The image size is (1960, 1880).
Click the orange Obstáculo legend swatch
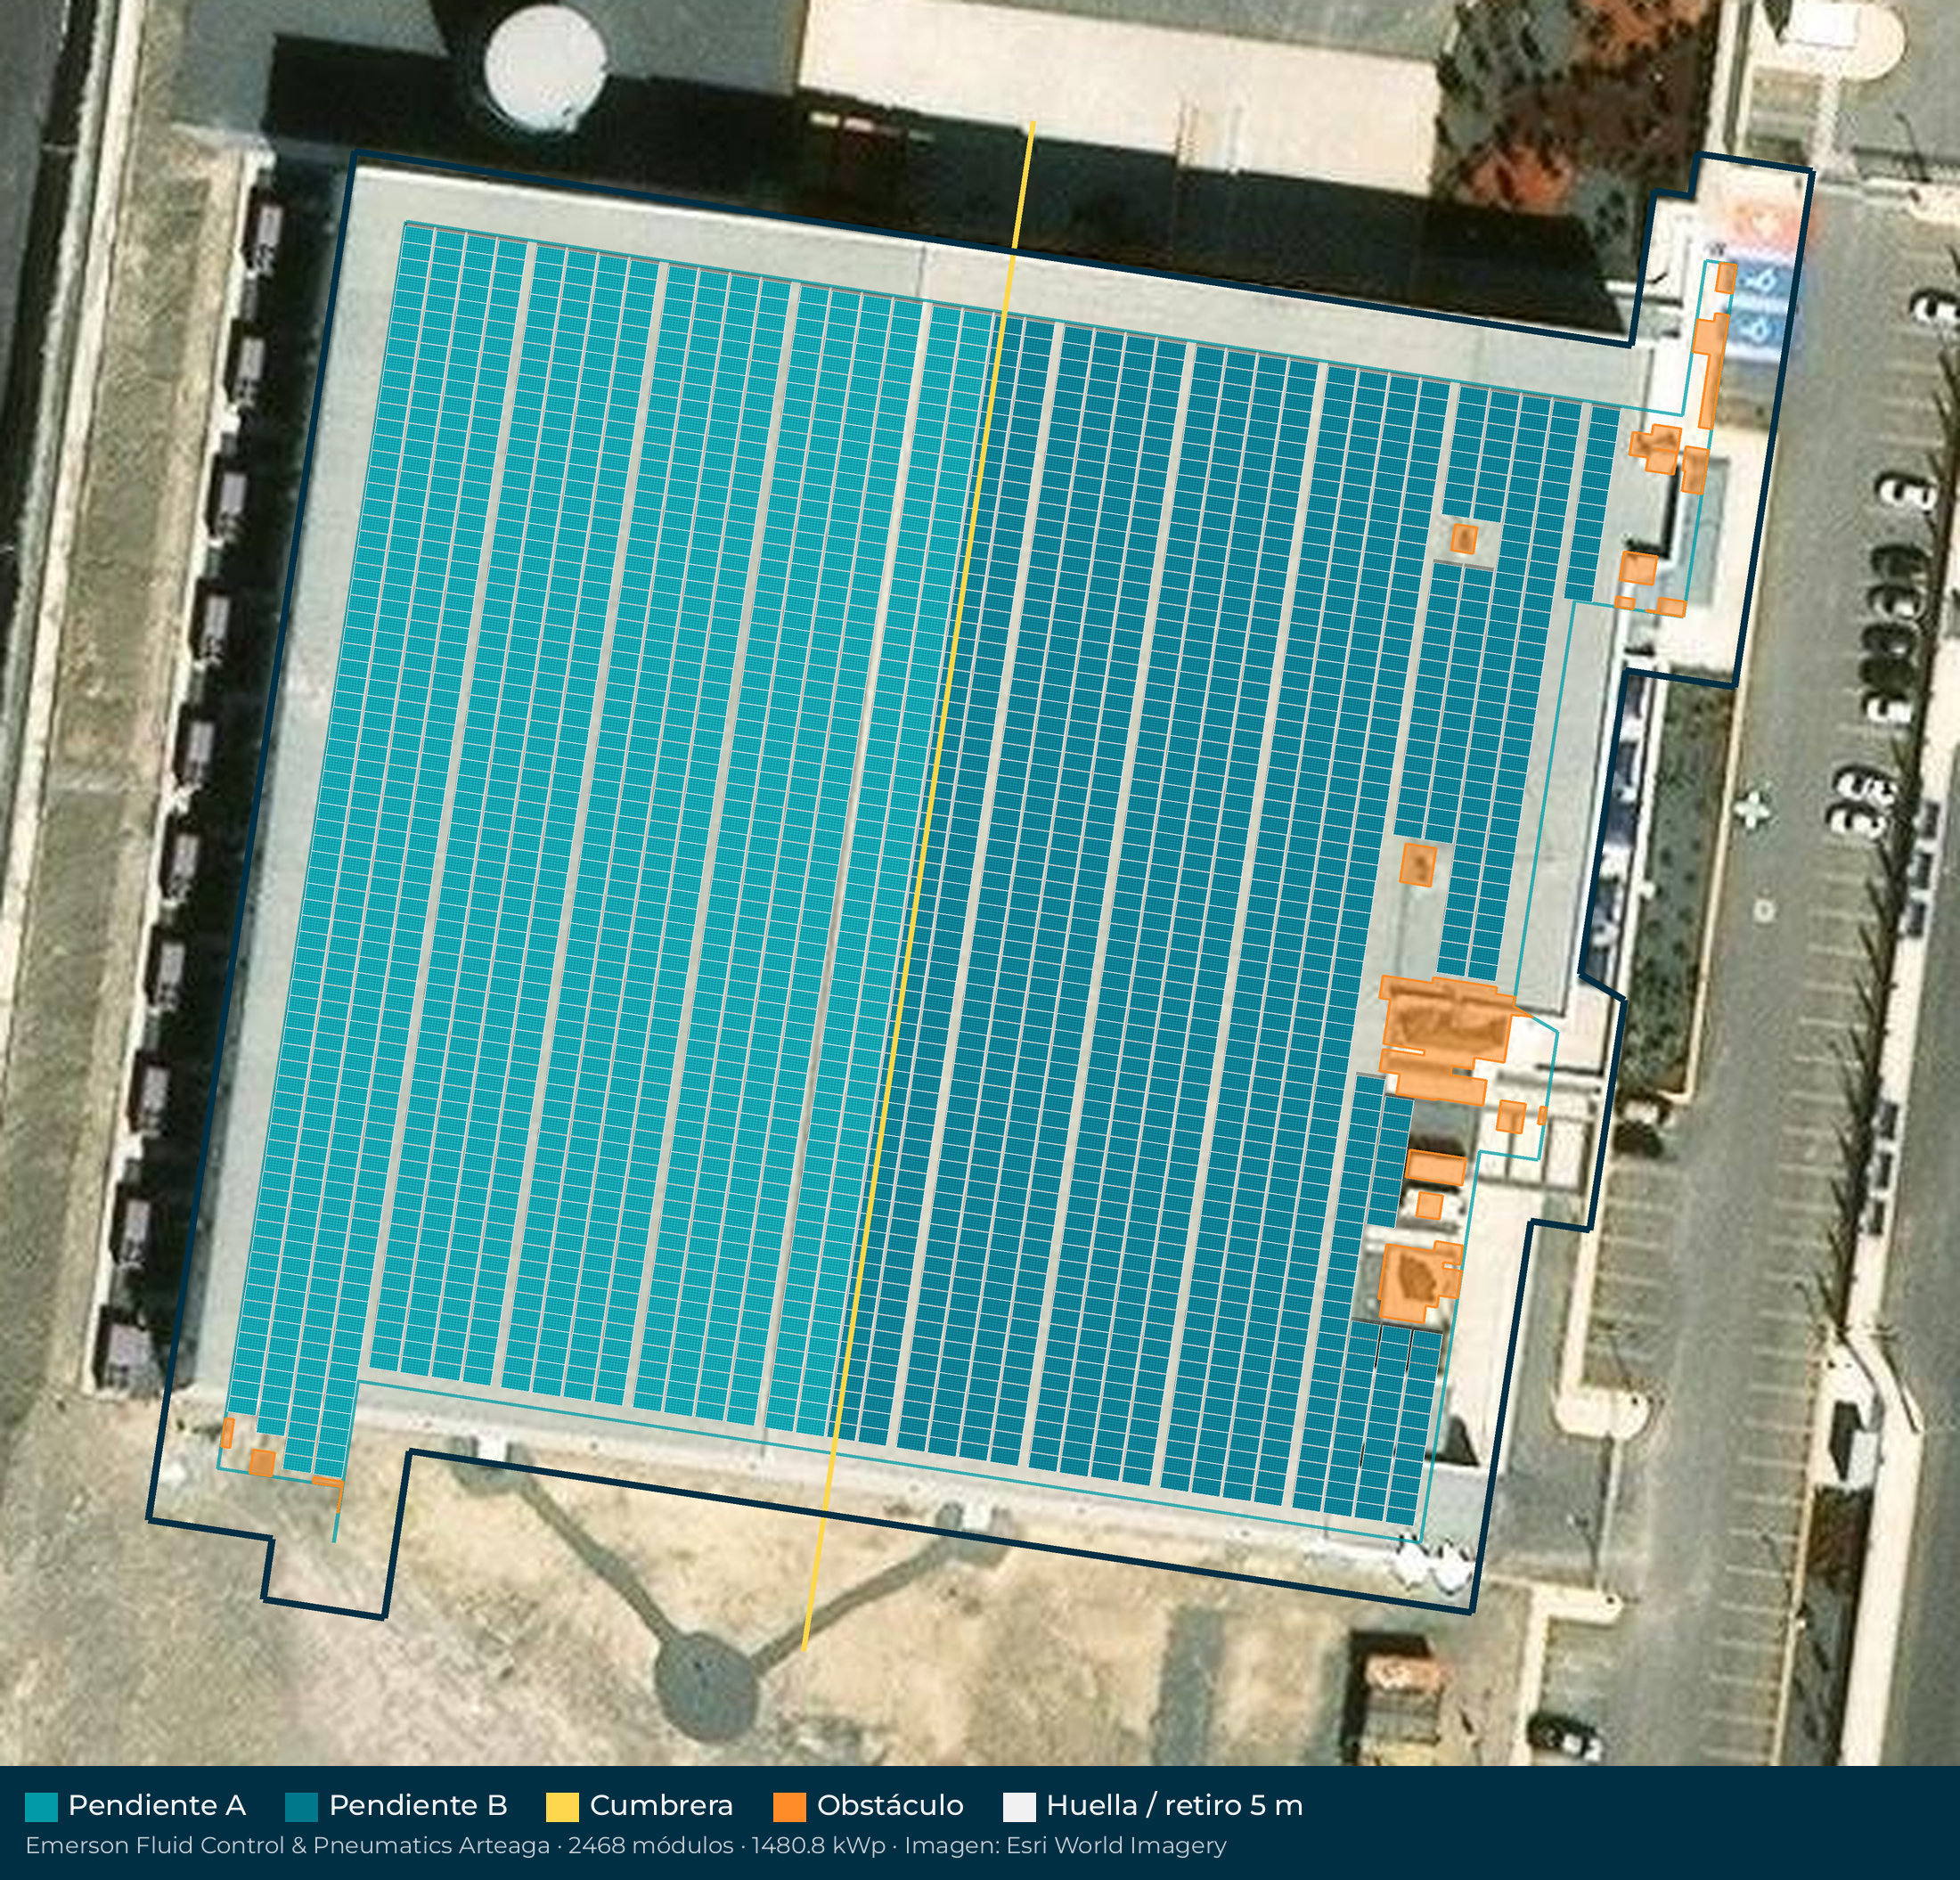[790, 1807]
